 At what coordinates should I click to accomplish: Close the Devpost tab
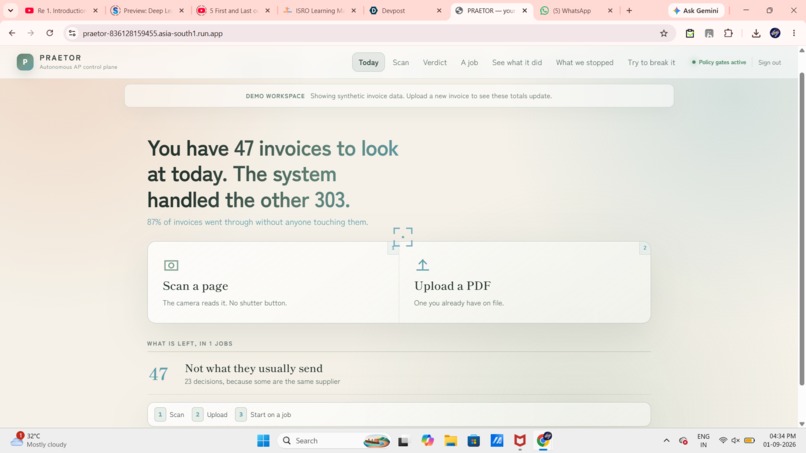pos(439,10)
